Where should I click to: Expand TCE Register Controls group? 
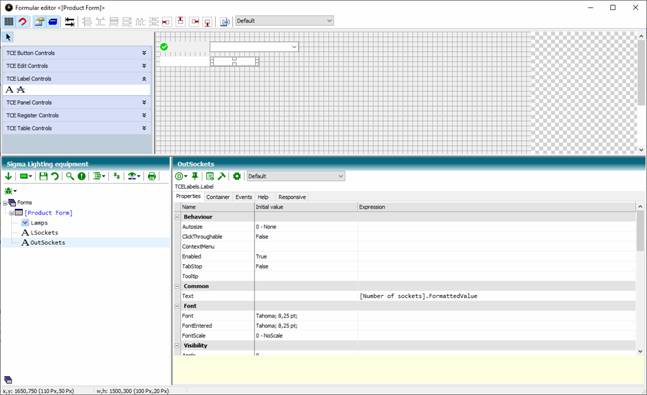[x=144, y=115]
